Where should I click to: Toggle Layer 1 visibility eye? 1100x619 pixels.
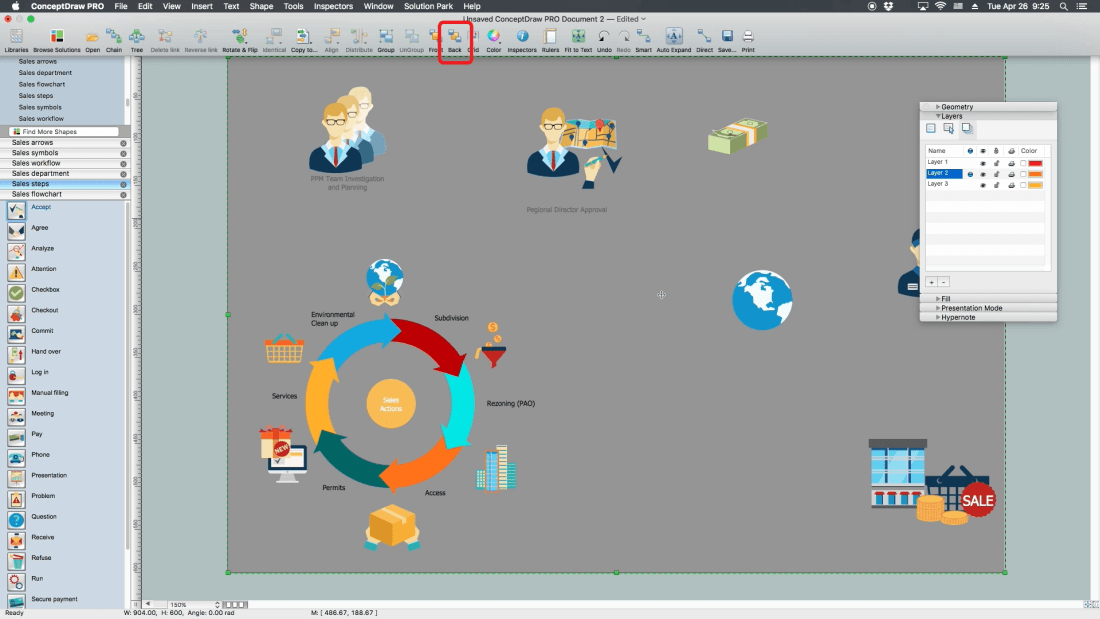tap(983, 163)
